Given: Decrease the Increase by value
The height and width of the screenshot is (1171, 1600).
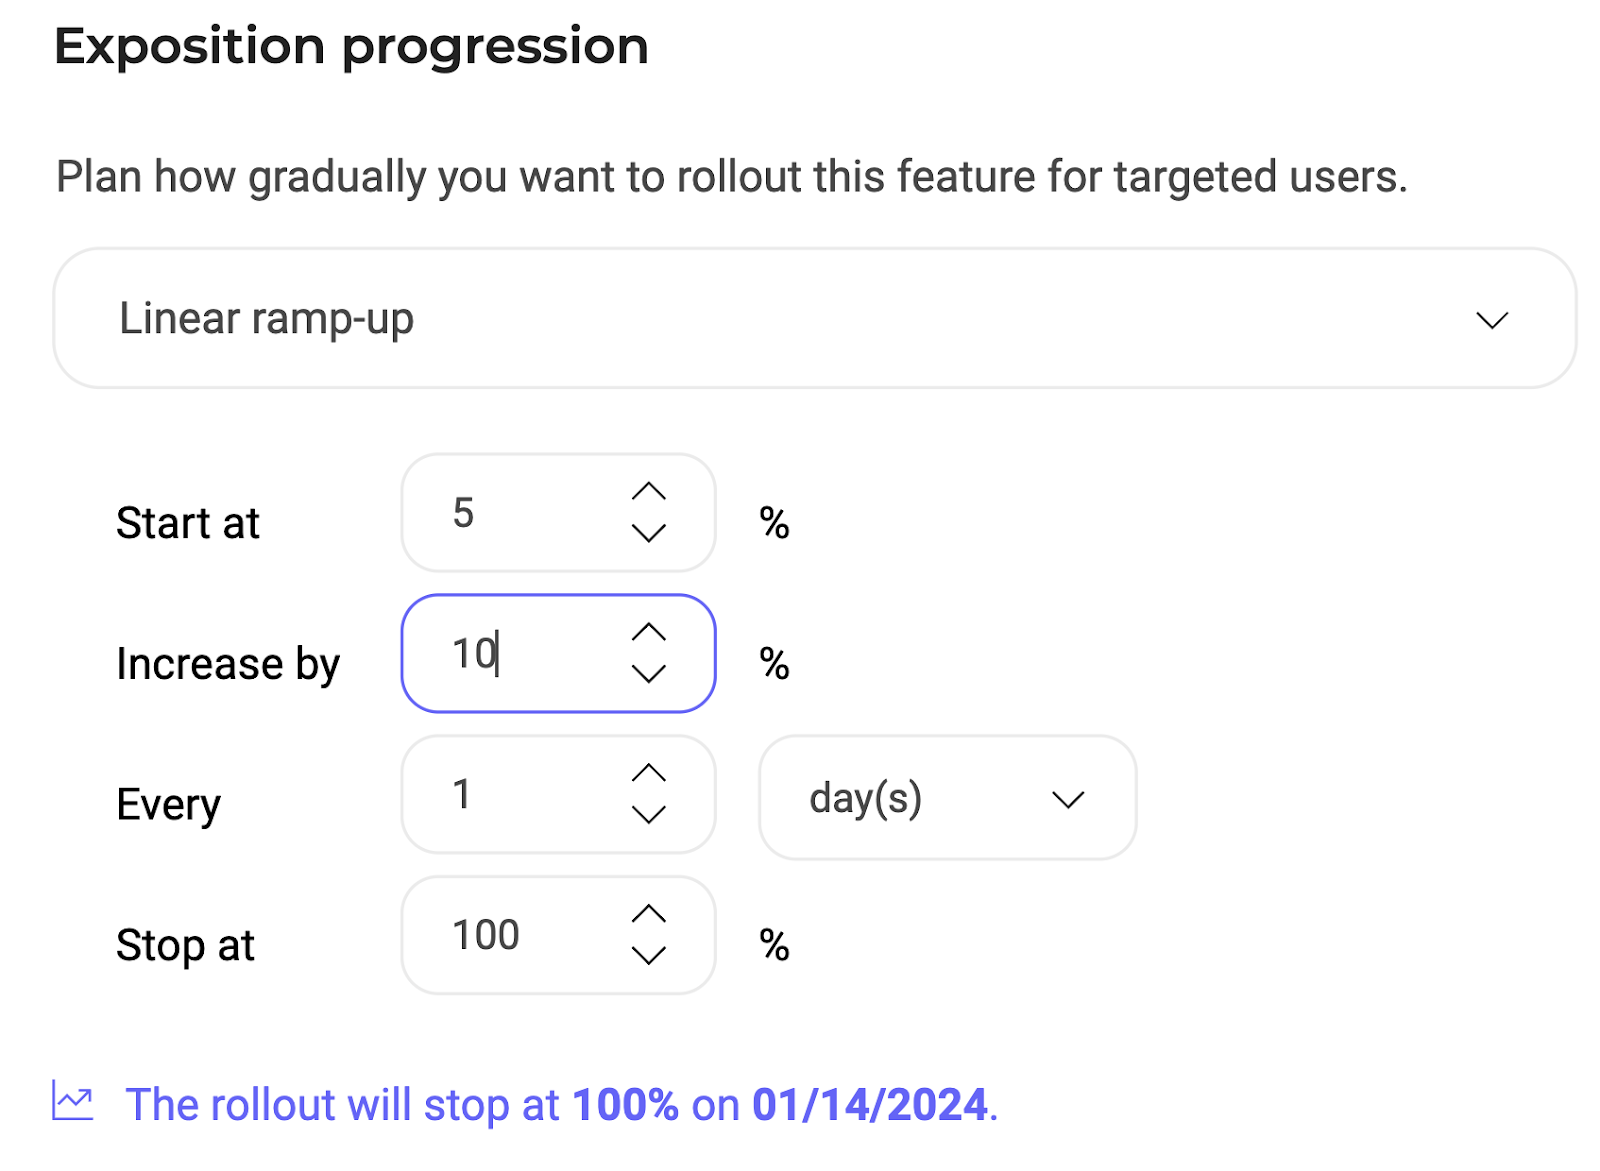Looking at the screenshot, I should [649, 675].
